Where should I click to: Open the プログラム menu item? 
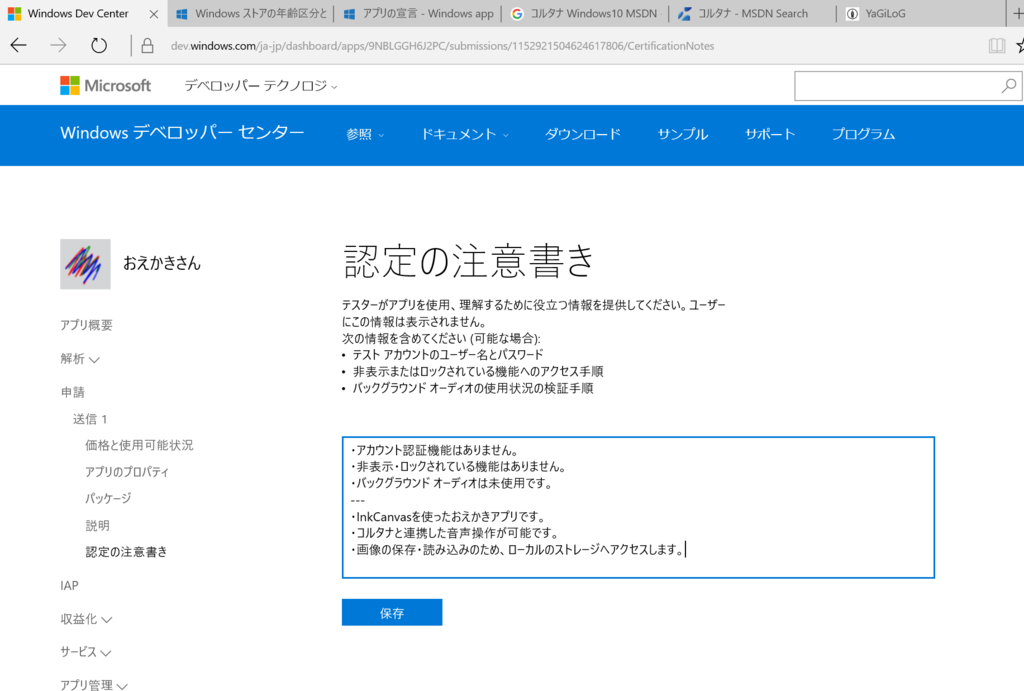coord(863,135)
